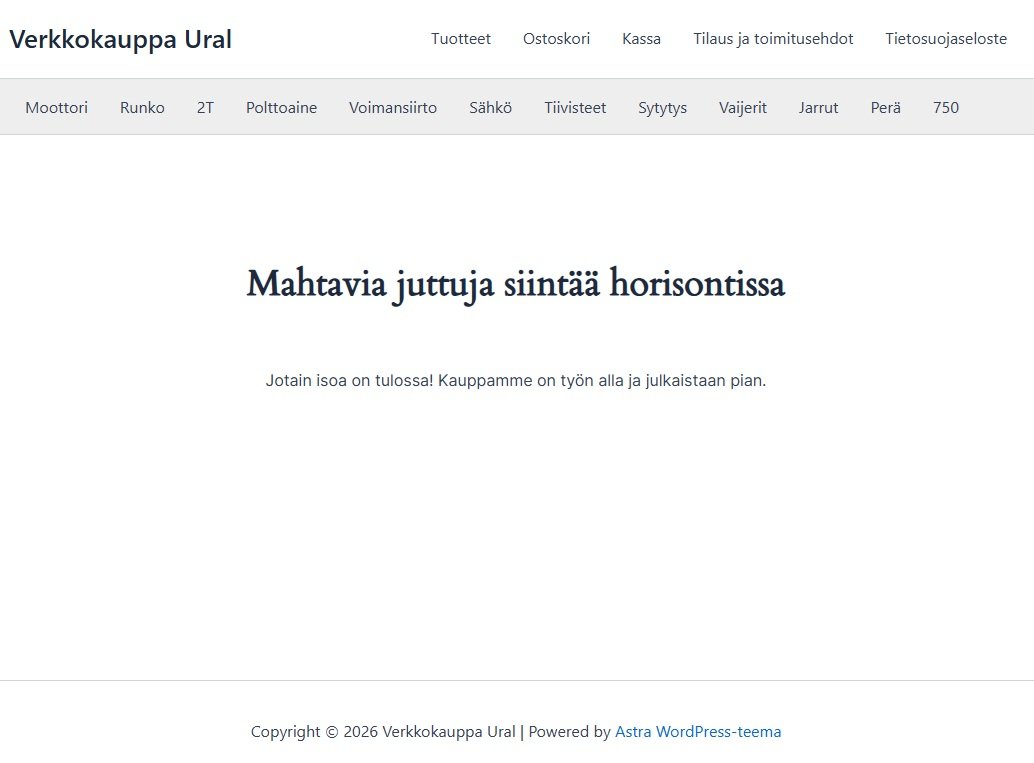Open Tilaus ja toimitusehdot page
The width and height of the screenshot is (1034, 763).
point(773,39)
